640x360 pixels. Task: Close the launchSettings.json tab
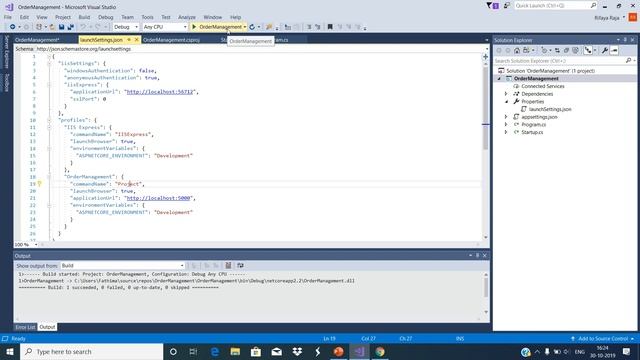137,40
